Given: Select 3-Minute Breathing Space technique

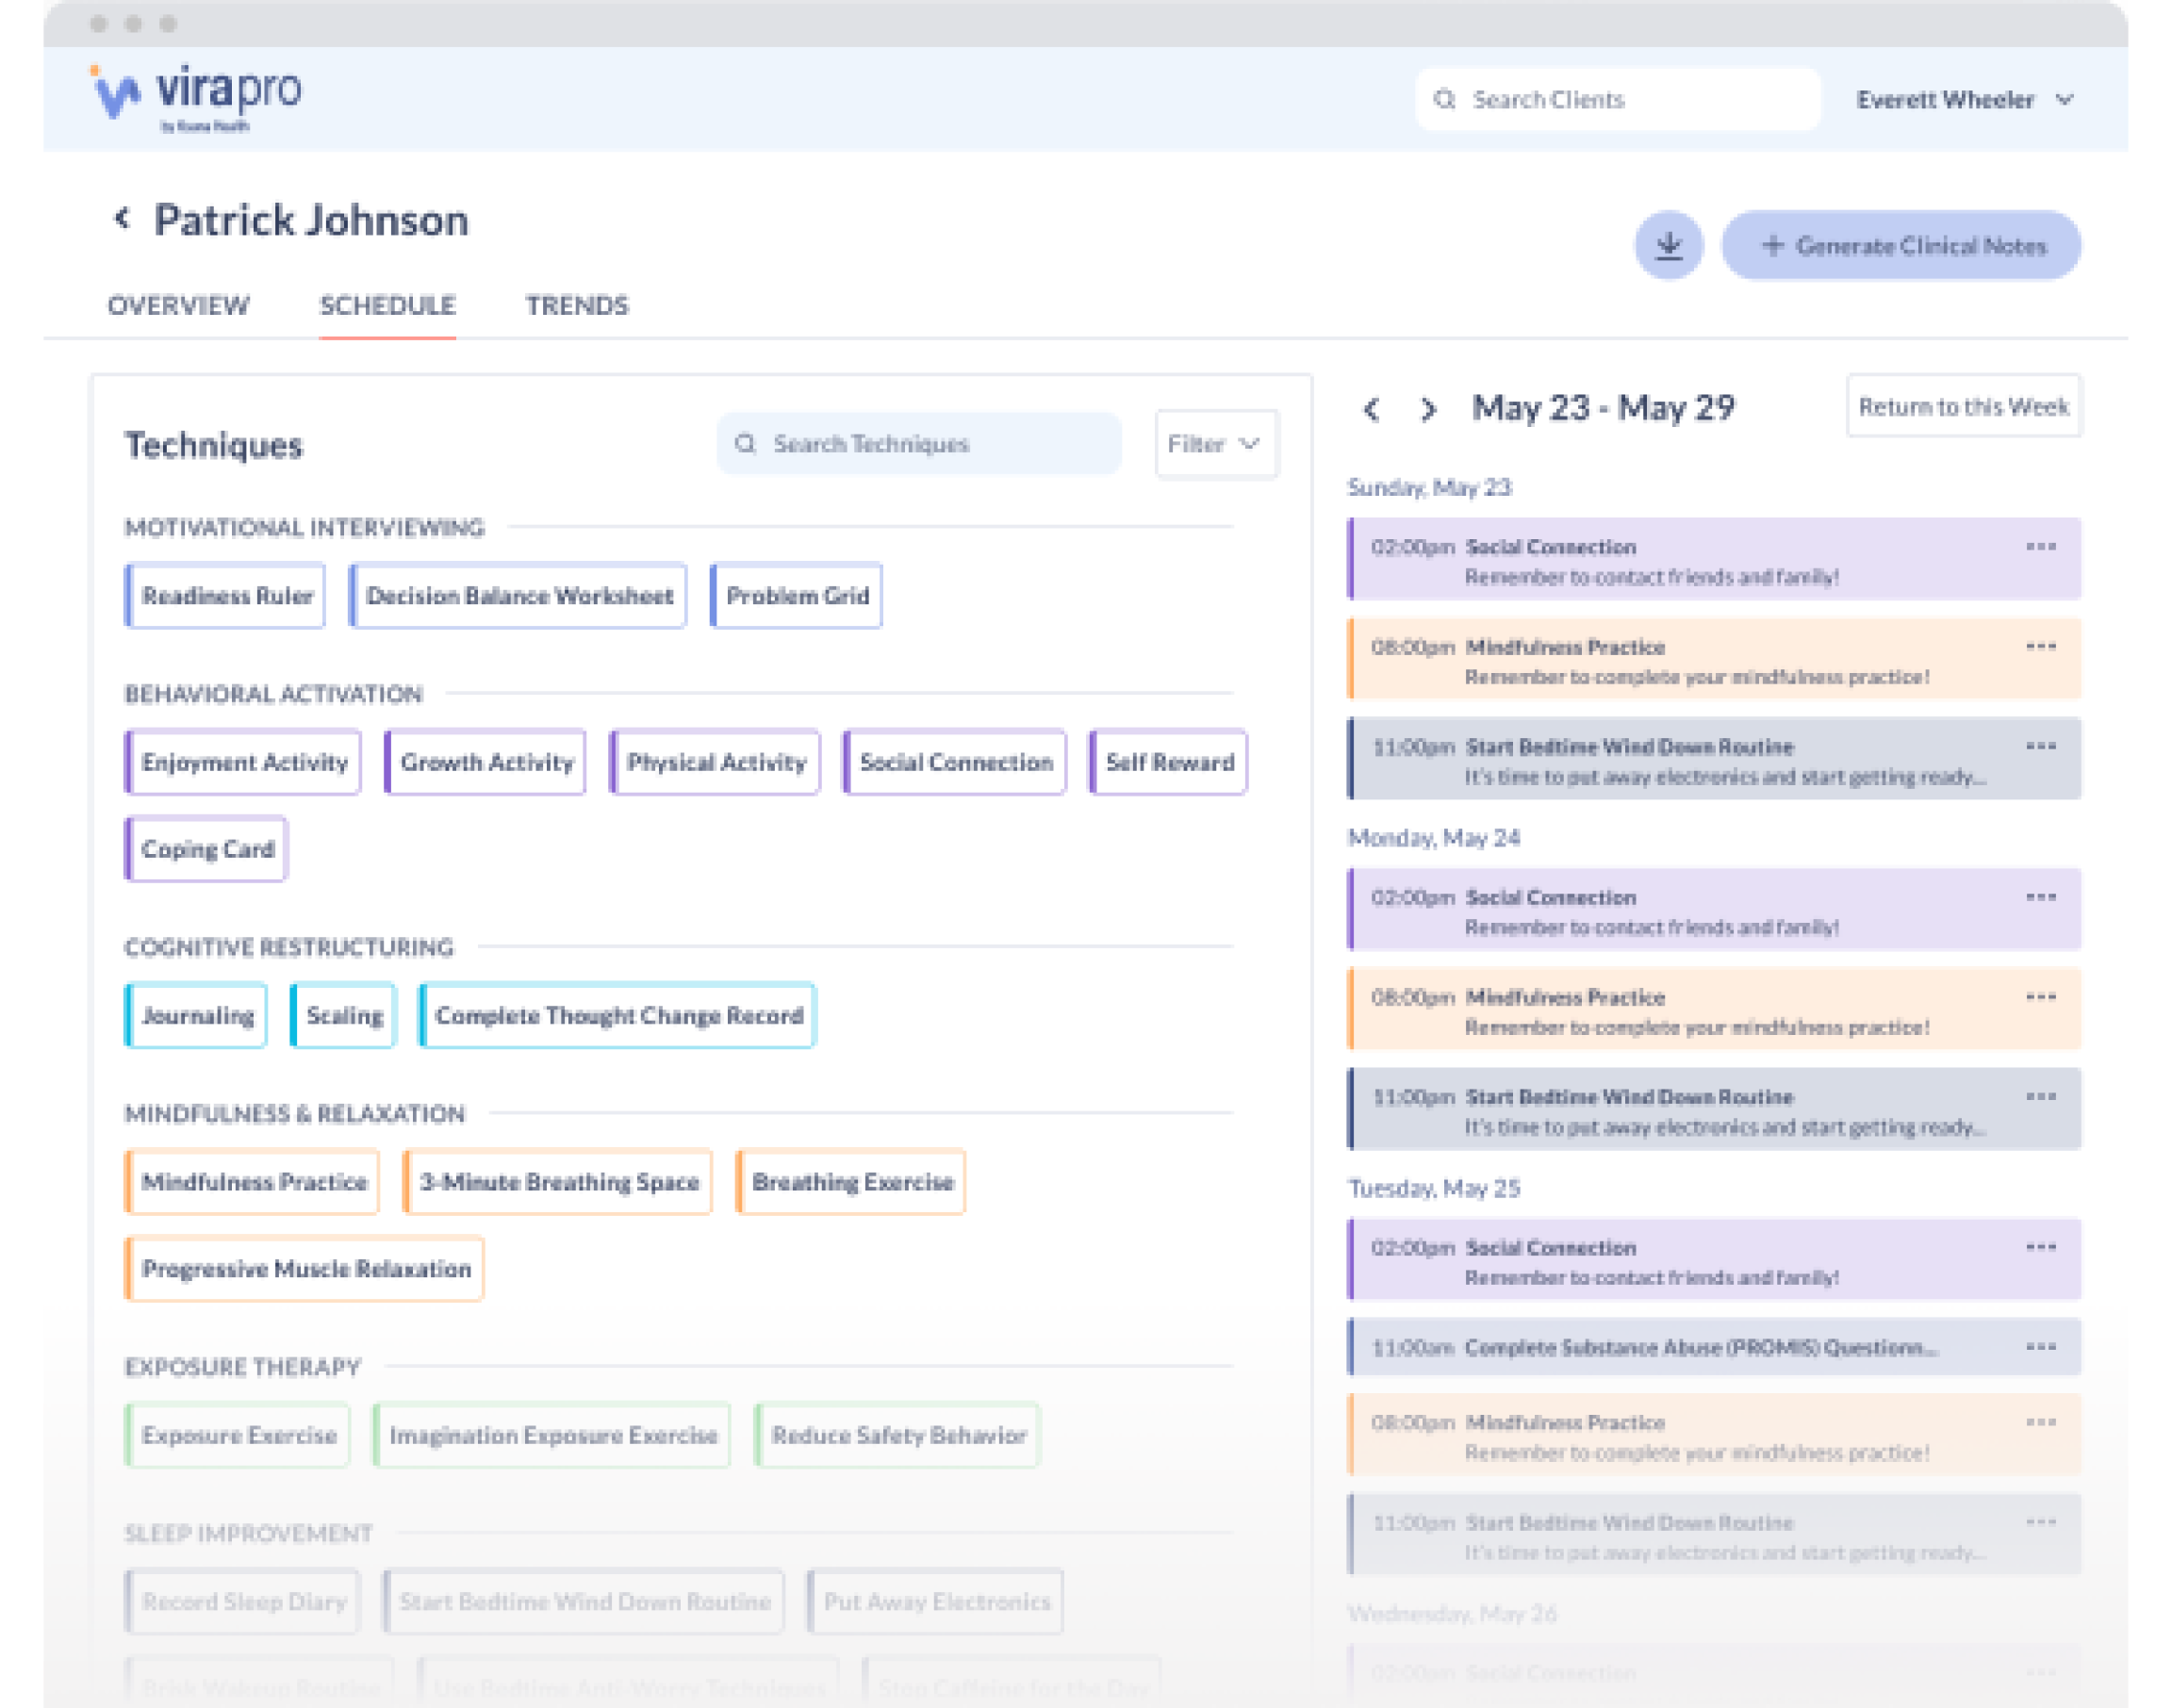Looking at the screenshot, I should click(x=558, y=1182).
